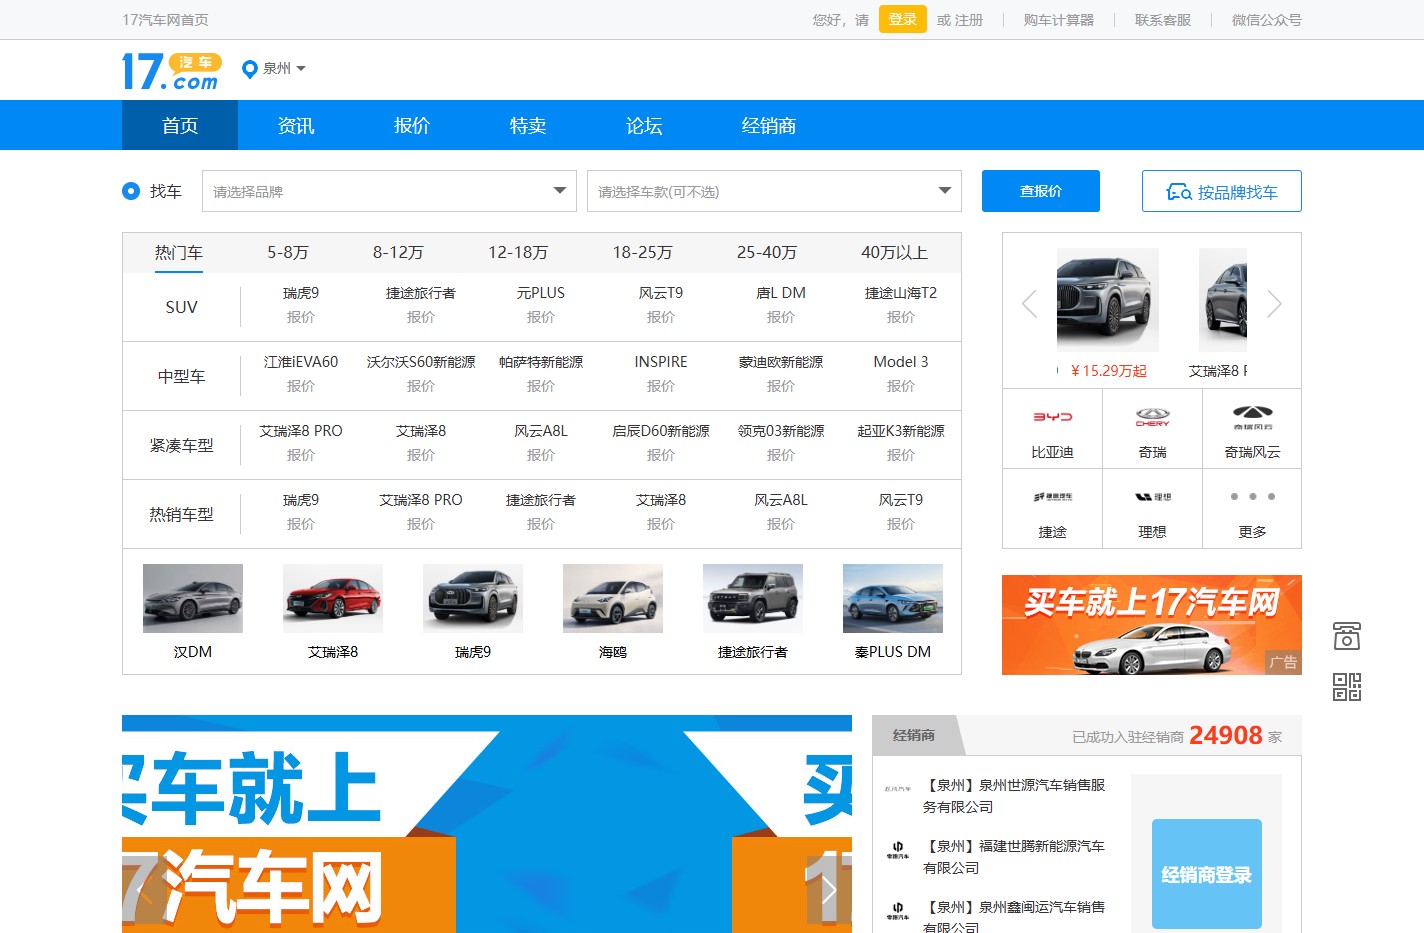This screenshot has height=933, width=1424.
Task: Click the telephone icon on right sidebar
Action: pos(1347,636)
